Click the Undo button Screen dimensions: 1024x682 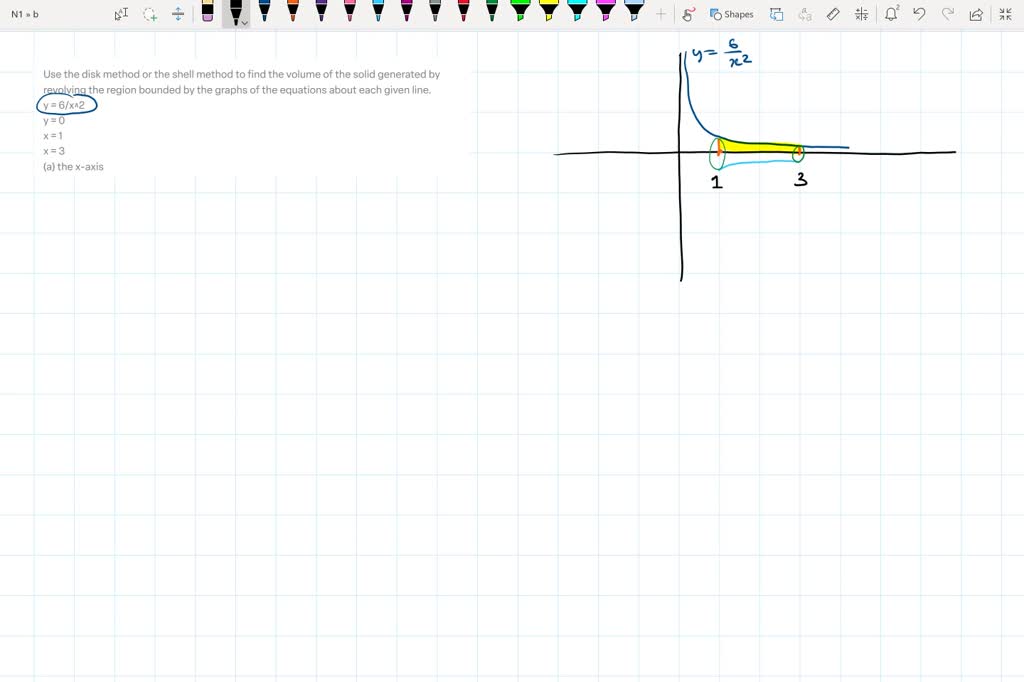coord(920,14)
